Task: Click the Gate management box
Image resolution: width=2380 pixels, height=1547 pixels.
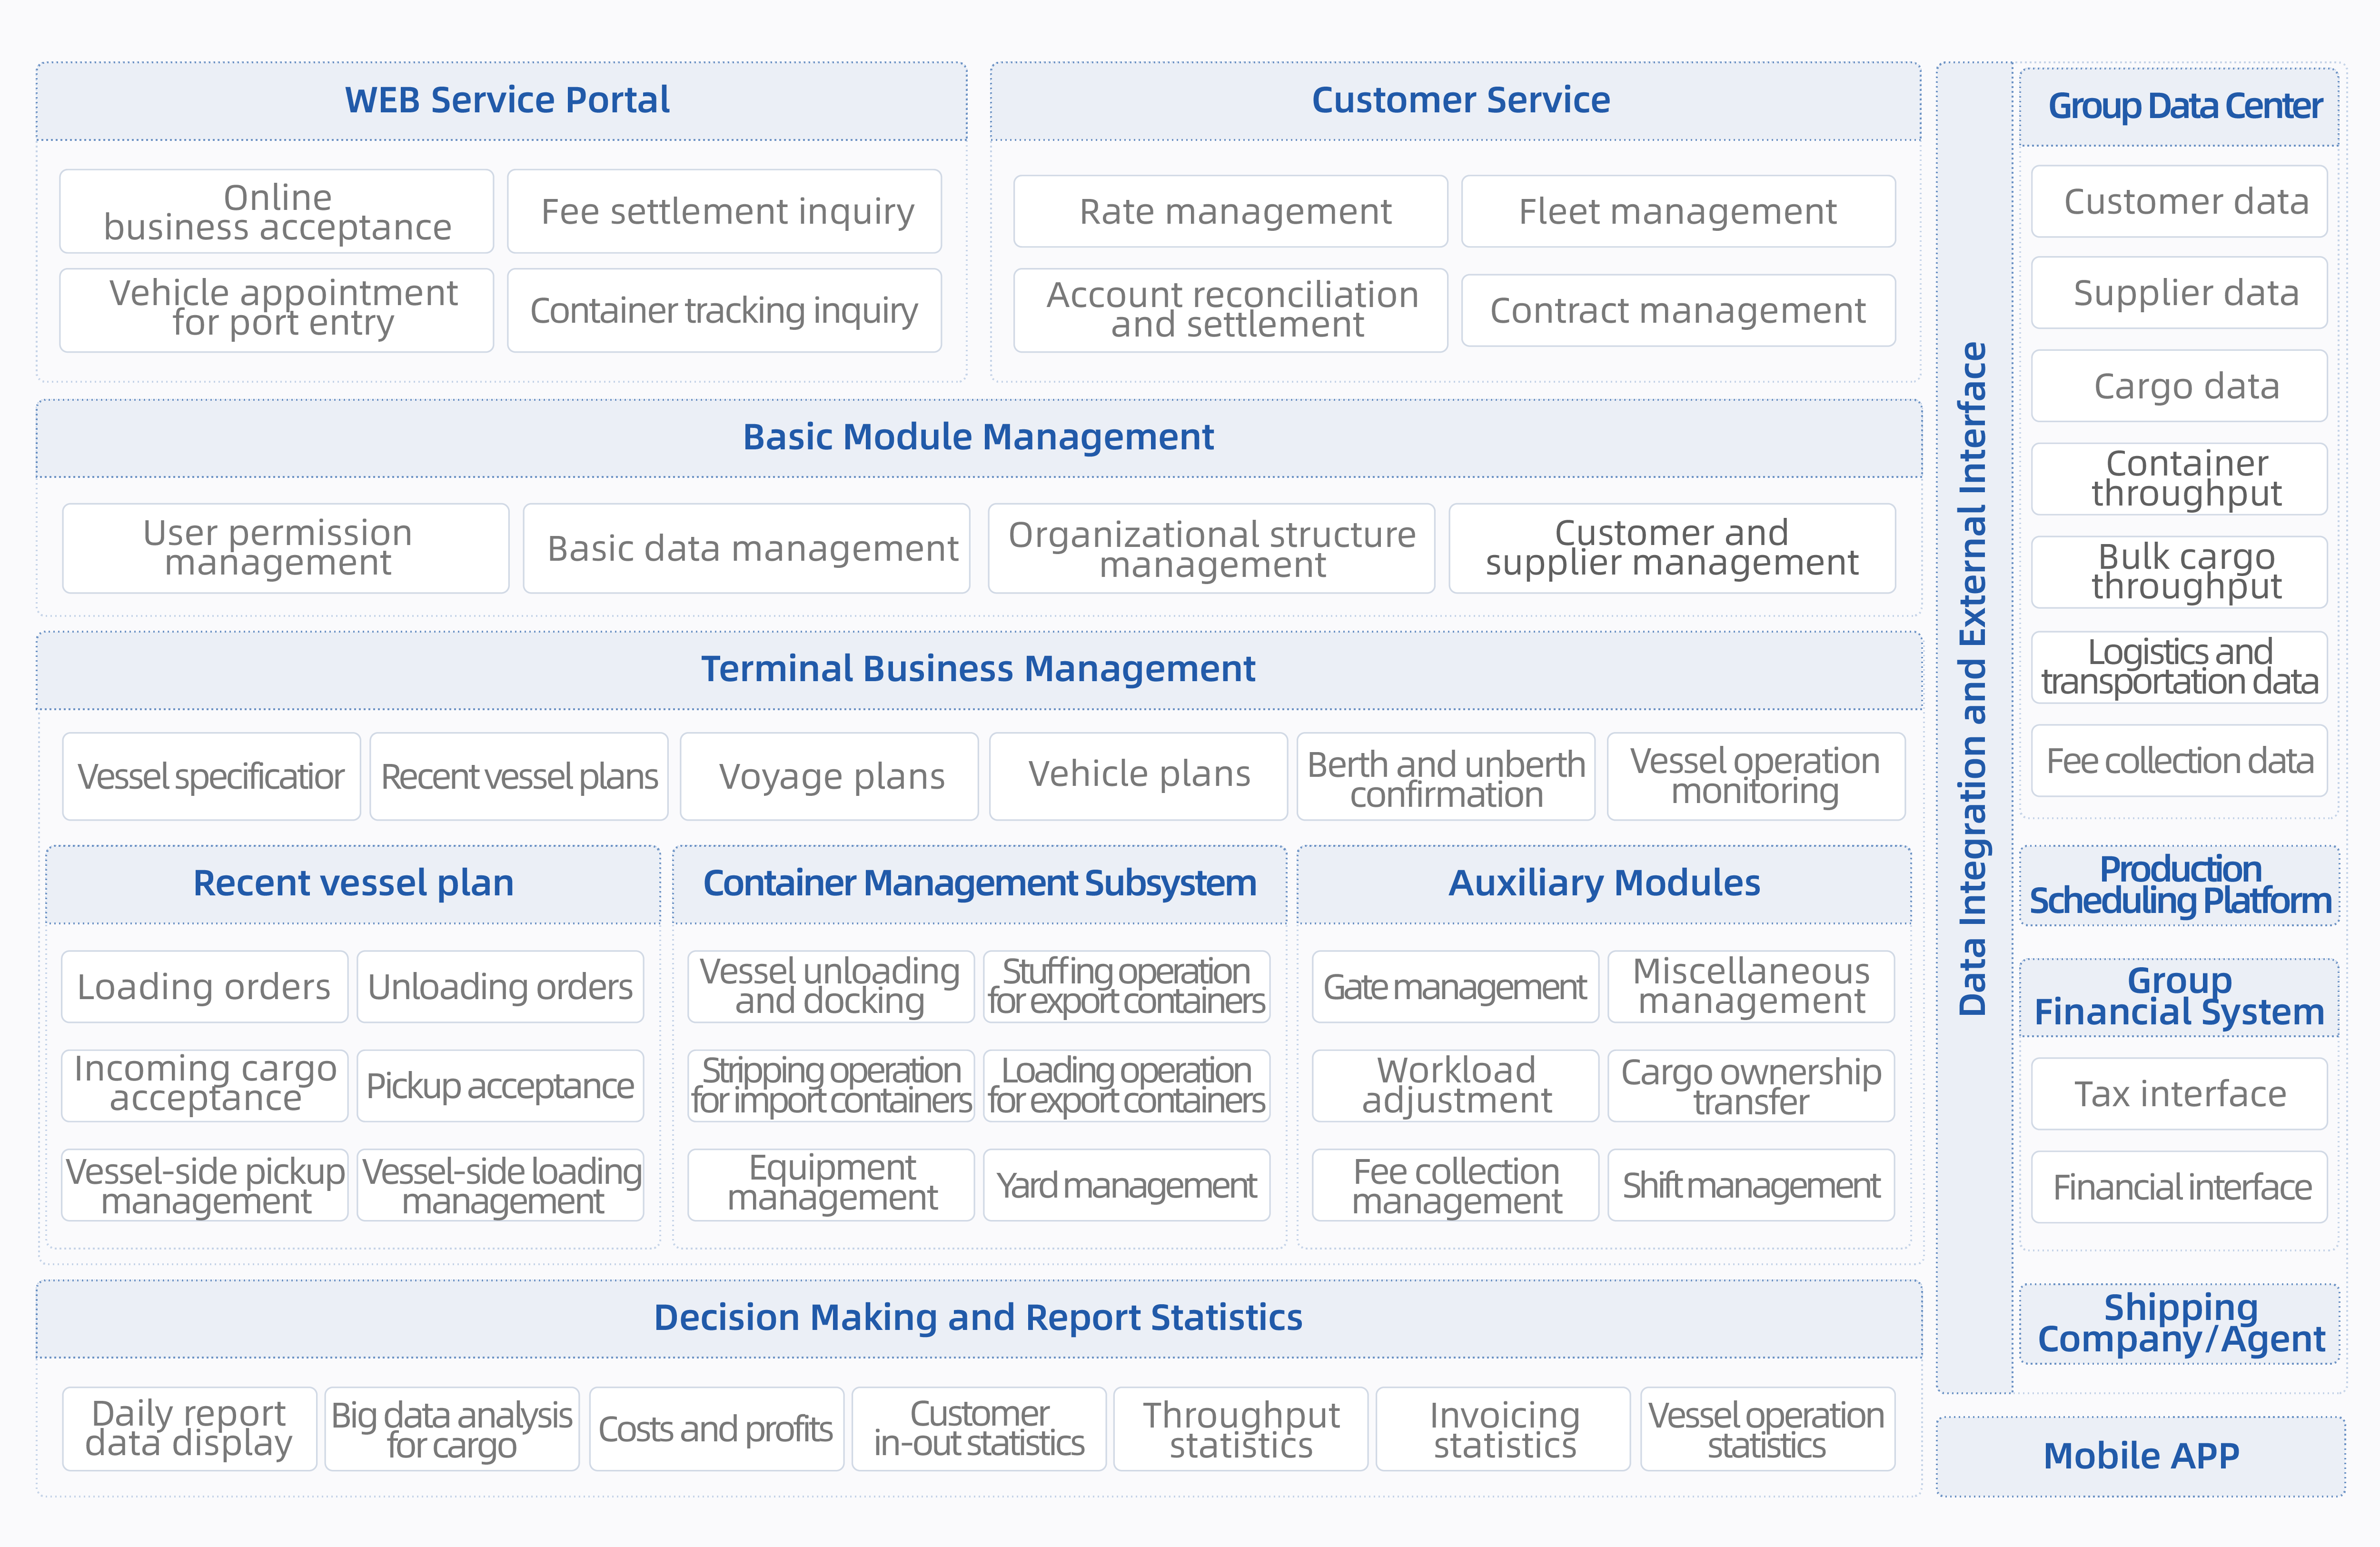Action: (x=1456, y=986)
